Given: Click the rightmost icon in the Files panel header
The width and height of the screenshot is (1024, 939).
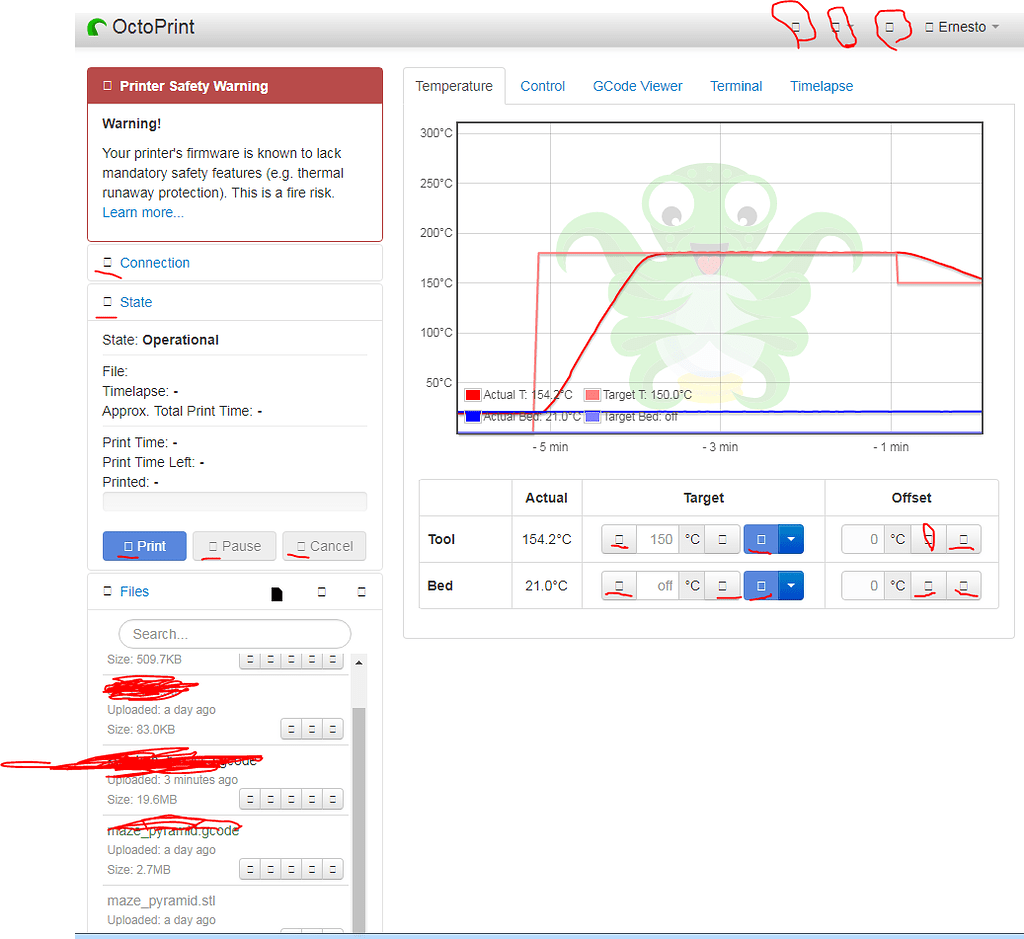Looking at the screenshot, I should (x=362, y=592).
